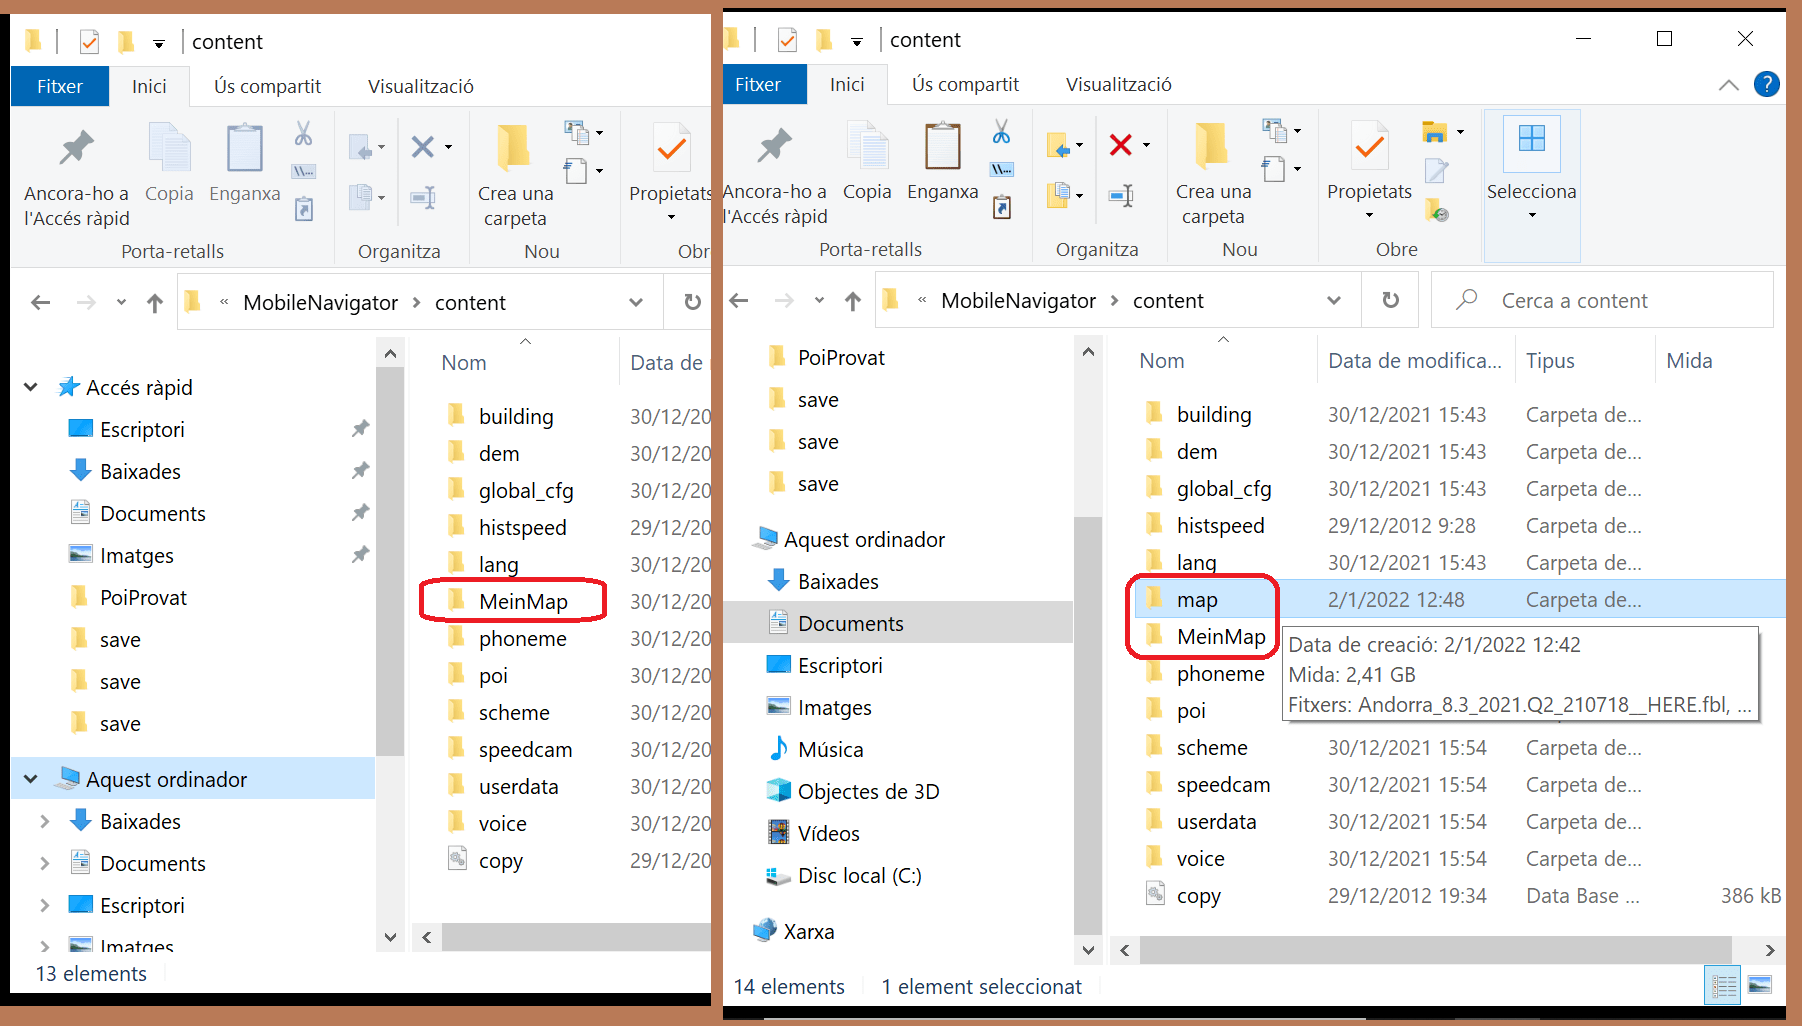The height and width of the screenshot is (1026, 1802).
Task: Switch to details view in right status bar
Action: [x=1724, y=986]
